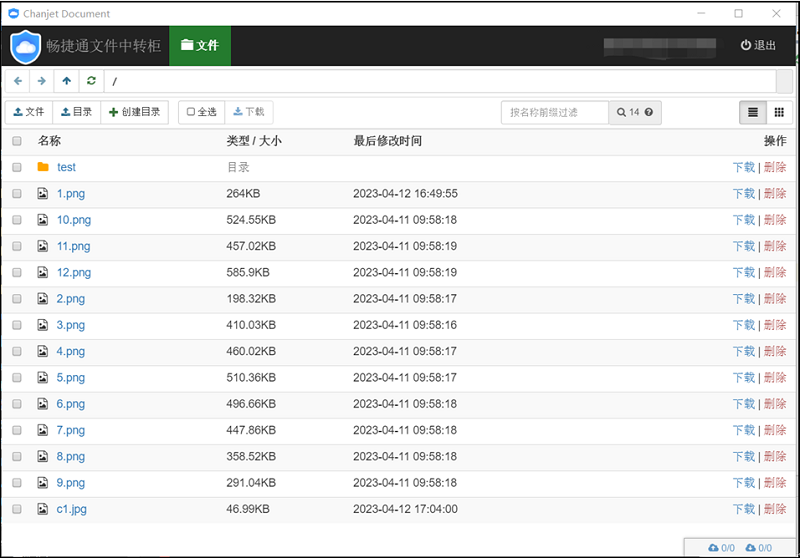Click the 名称 column header

pyautogui.click(x=49, y=141)
